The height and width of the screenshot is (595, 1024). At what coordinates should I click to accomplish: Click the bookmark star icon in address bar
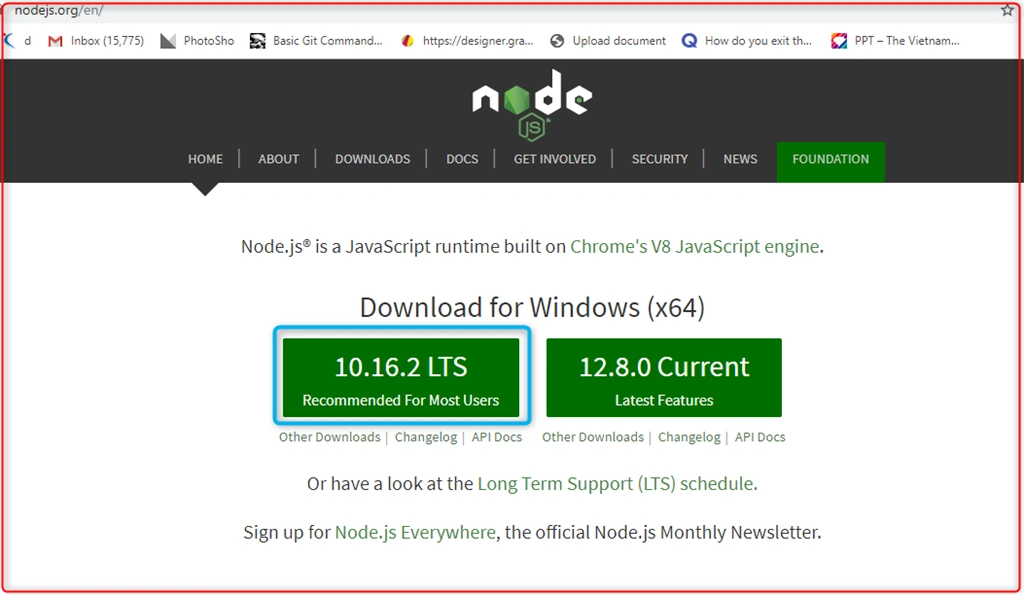tap(1007, 10)
